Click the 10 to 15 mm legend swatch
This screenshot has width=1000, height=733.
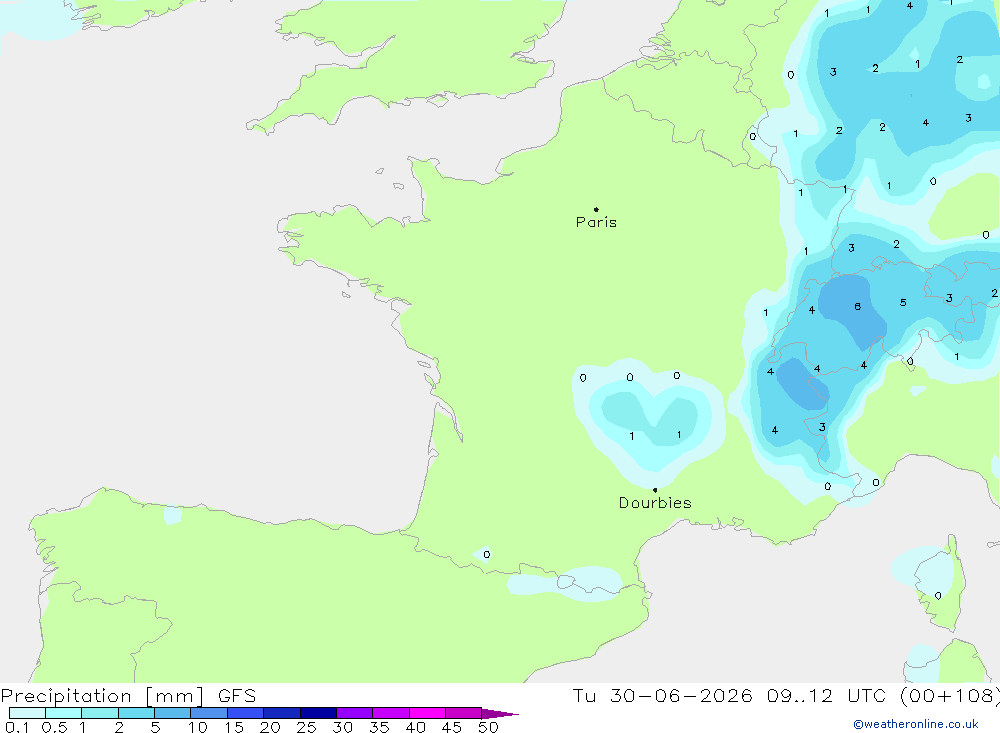(209, 713)
